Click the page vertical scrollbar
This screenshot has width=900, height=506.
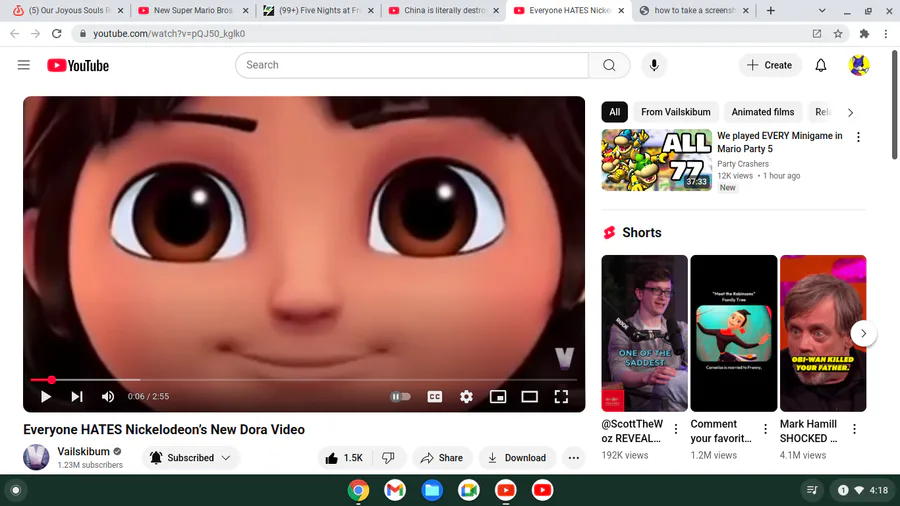[x=894, y=105]
